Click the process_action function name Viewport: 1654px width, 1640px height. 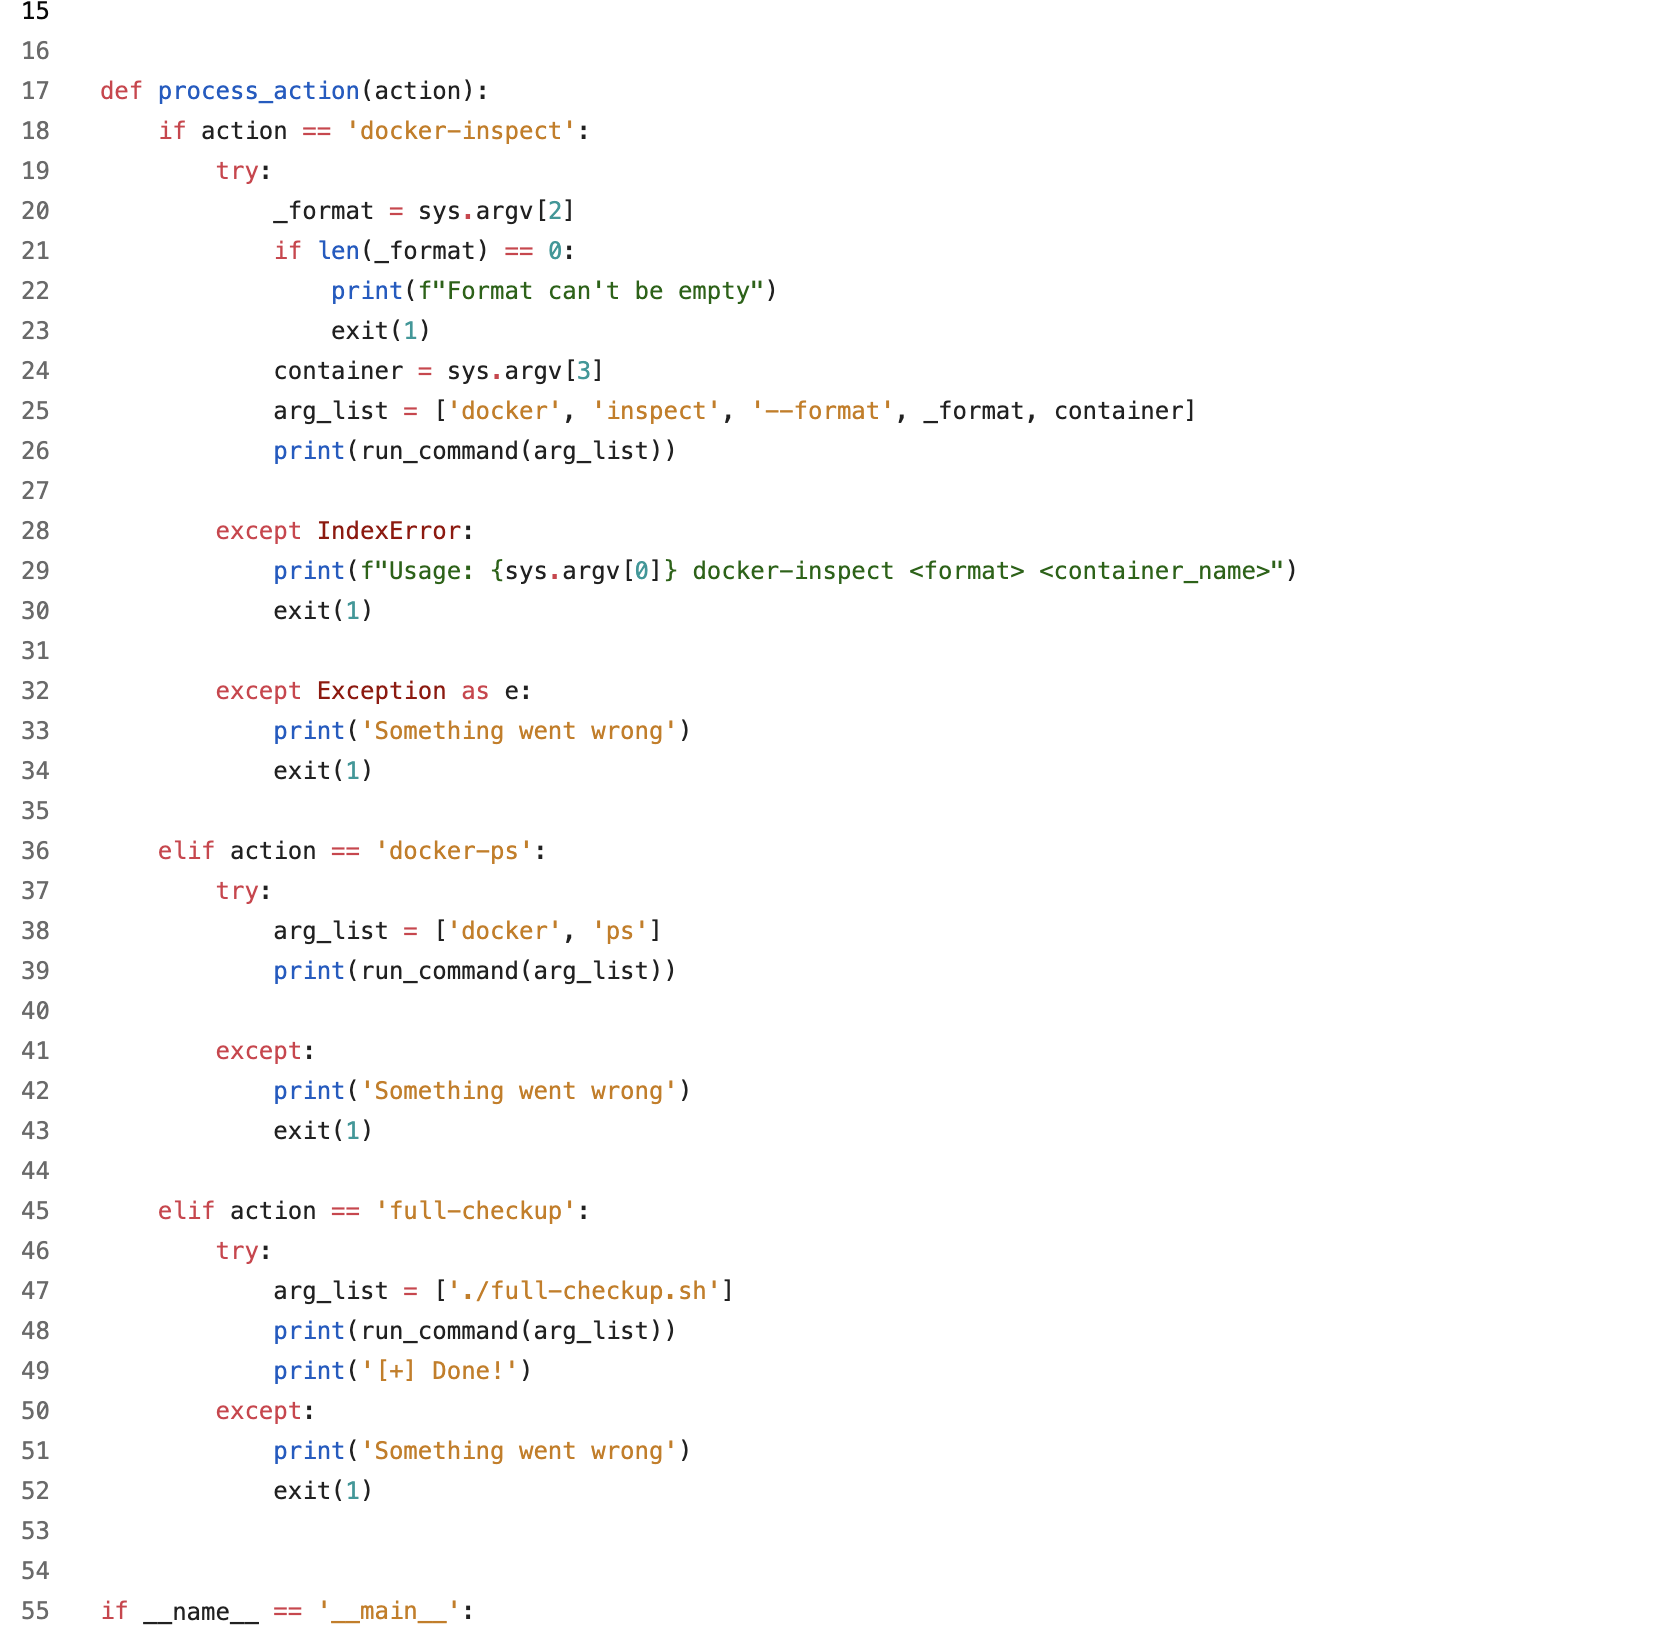click(258, 91)
